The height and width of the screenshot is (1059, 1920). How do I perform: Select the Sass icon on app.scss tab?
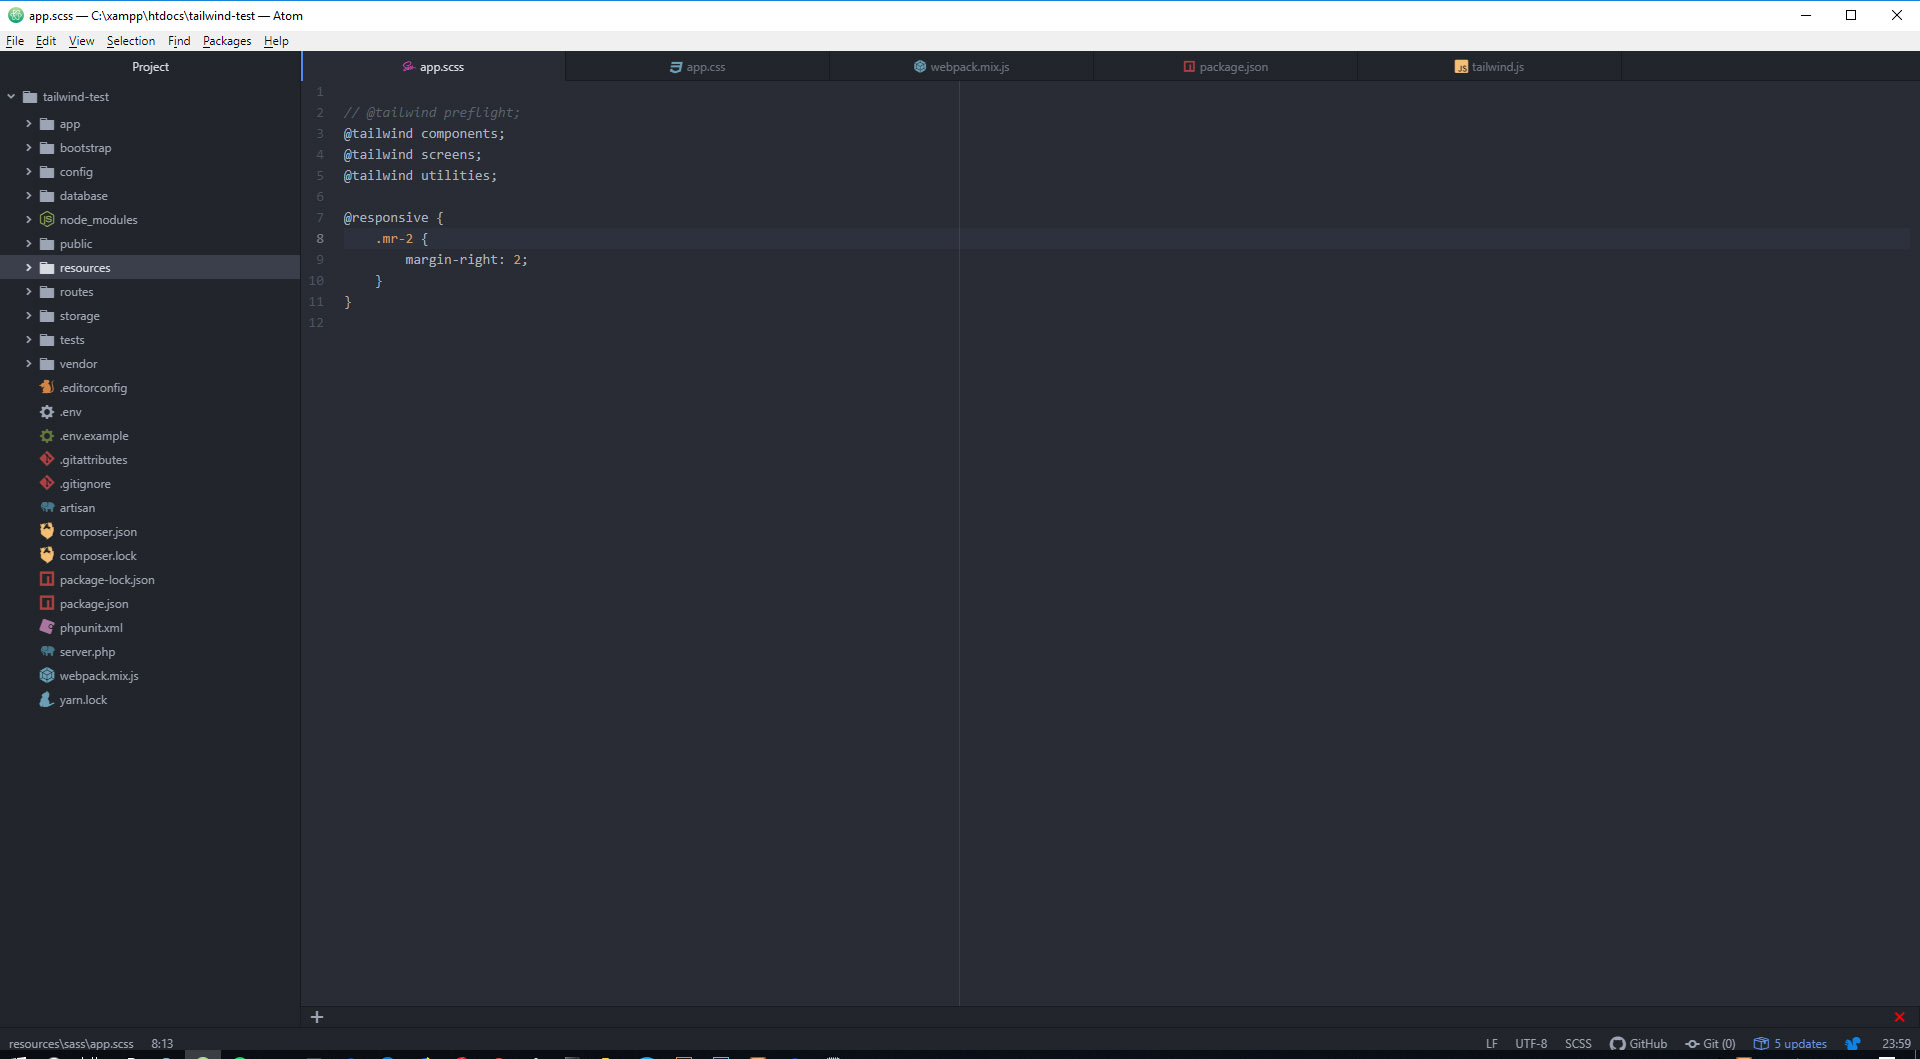pyautogui.click(x=407, y=66)
